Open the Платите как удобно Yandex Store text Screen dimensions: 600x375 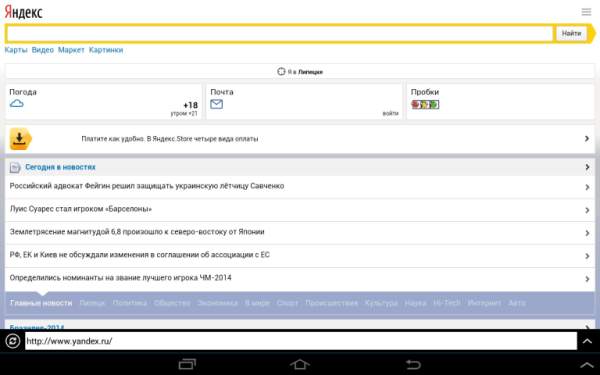tap(170, 139)
